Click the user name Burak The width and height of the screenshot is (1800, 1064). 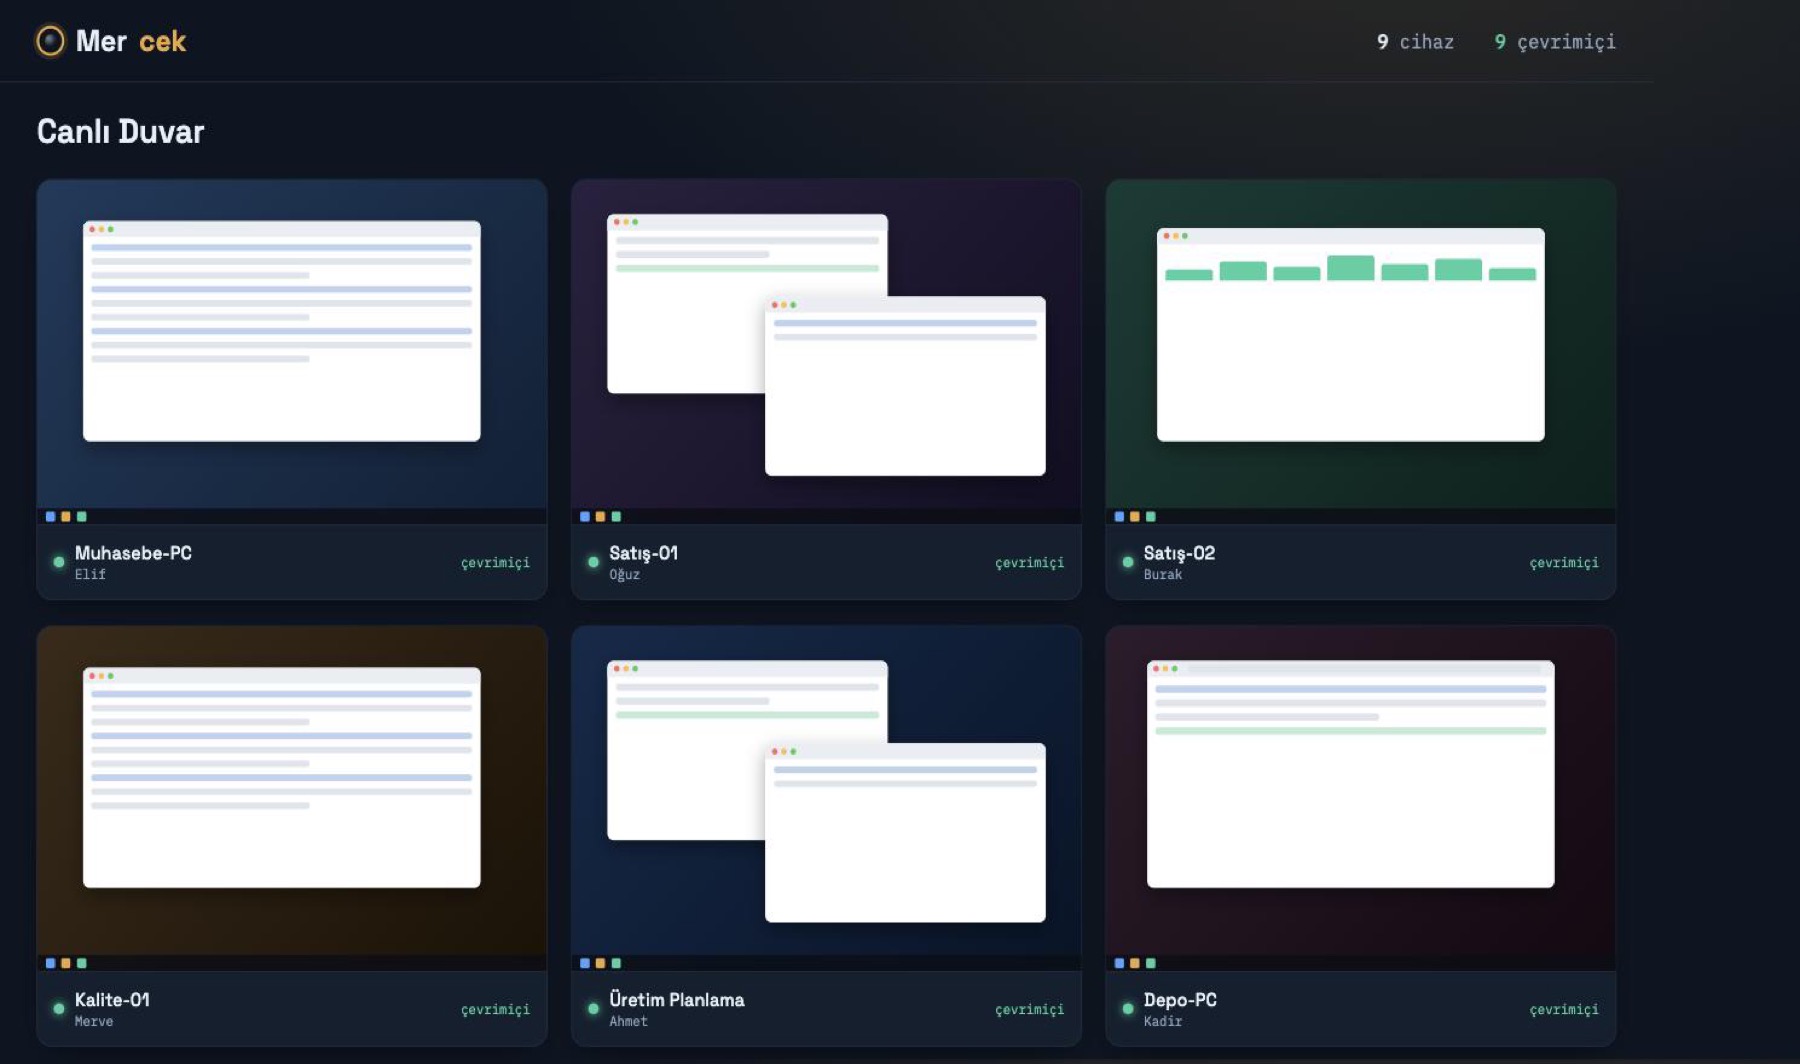[1163, 574]
